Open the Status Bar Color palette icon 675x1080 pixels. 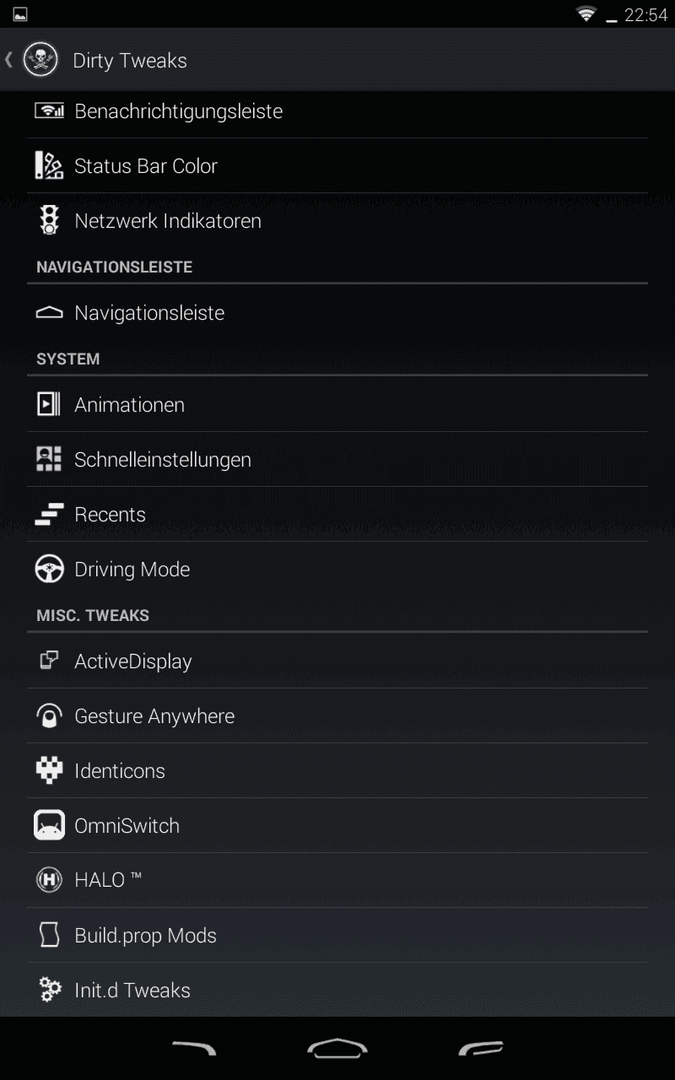click(49, 166)
